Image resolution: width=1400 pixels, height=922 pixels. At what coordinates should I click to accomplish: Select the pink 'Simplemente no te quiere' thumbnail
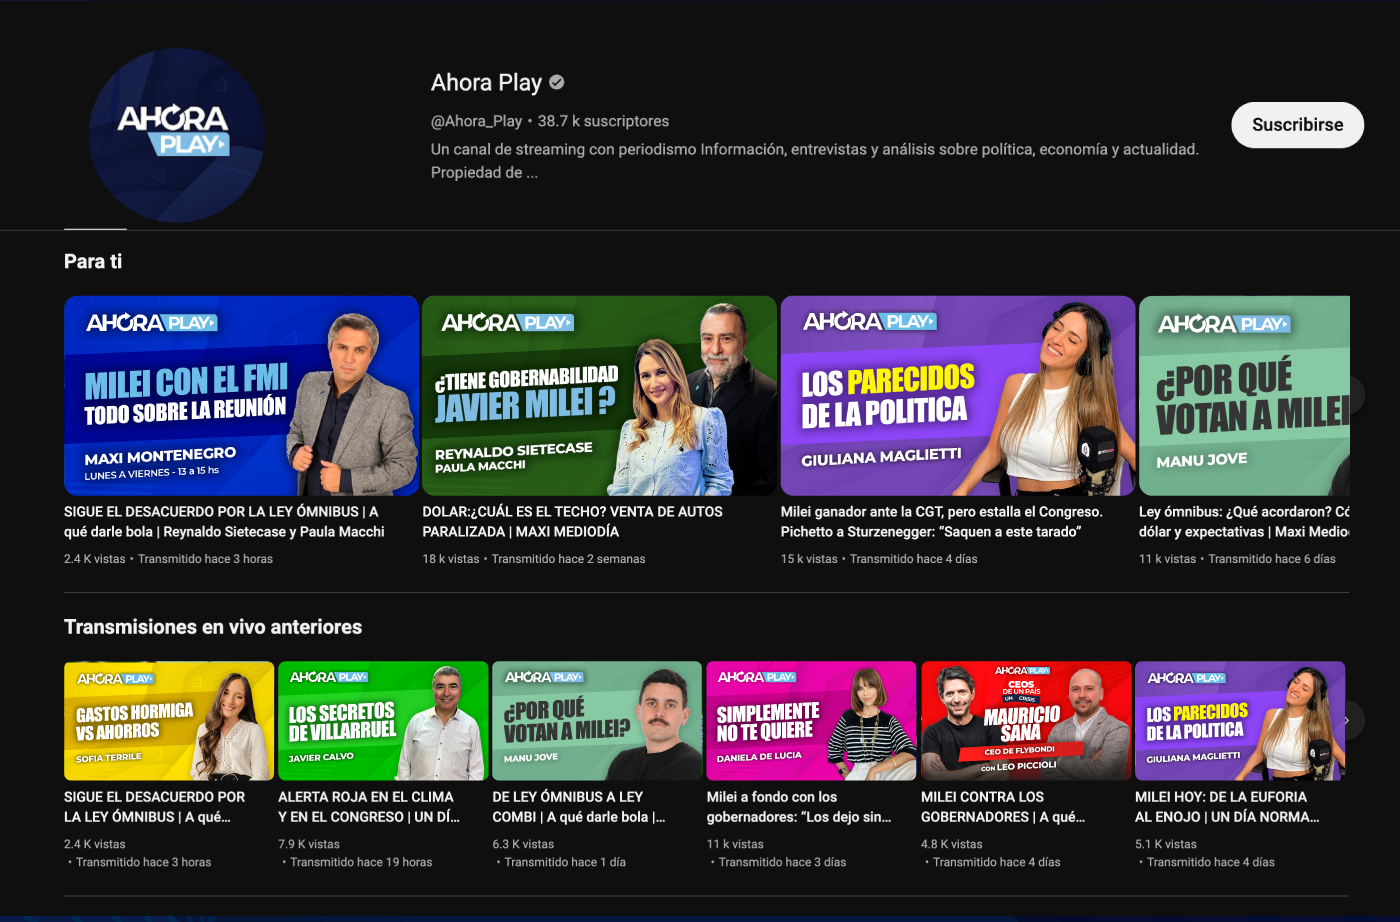click(x=811, y=720)
